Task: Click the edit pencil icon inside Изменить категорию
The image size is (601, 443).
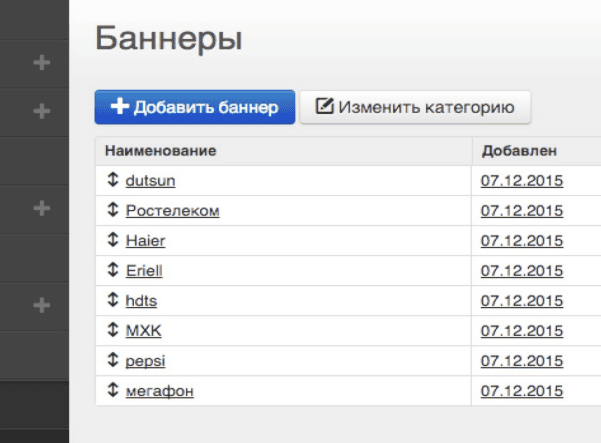Action: tap(325, 106)
